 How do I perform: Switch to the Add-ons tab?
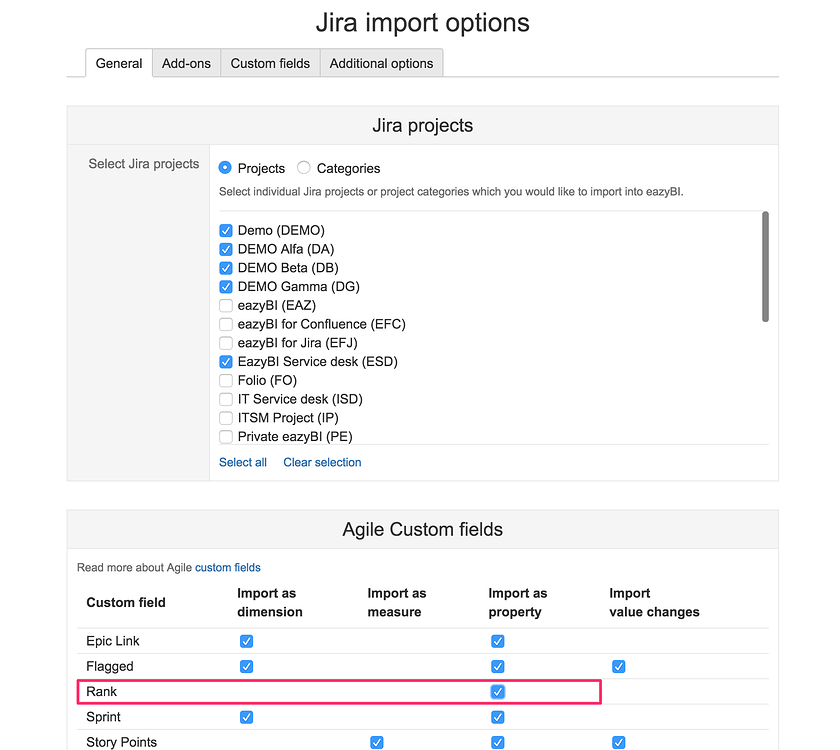point(186,62)
